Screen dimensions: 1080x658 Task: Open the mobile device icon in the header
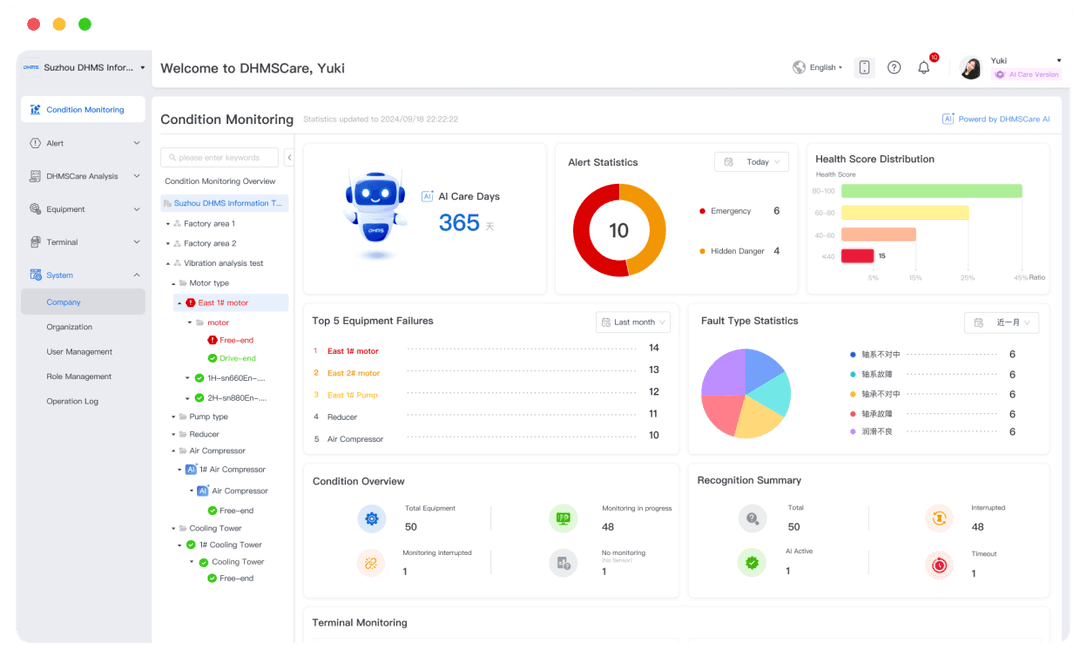864,67
